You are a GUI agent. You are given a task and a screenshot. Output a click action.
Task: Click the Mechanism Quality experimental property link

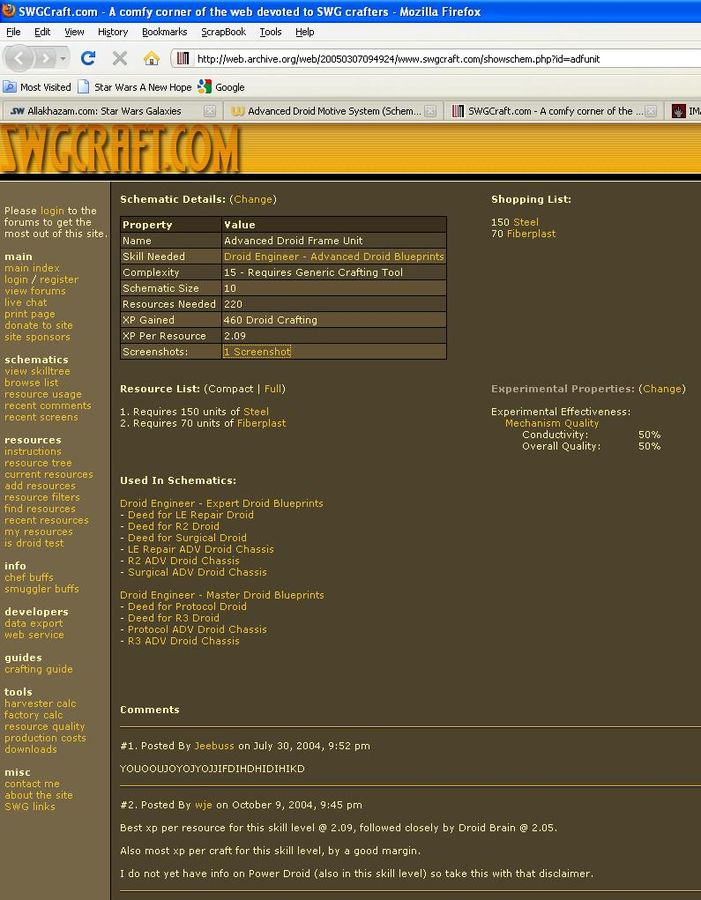tap(552, 424)
